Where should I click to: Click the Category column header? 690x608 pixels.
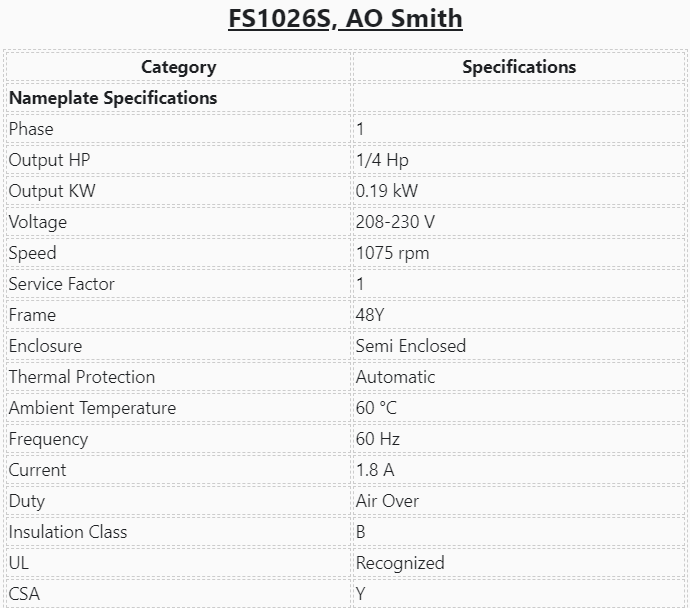178,67
